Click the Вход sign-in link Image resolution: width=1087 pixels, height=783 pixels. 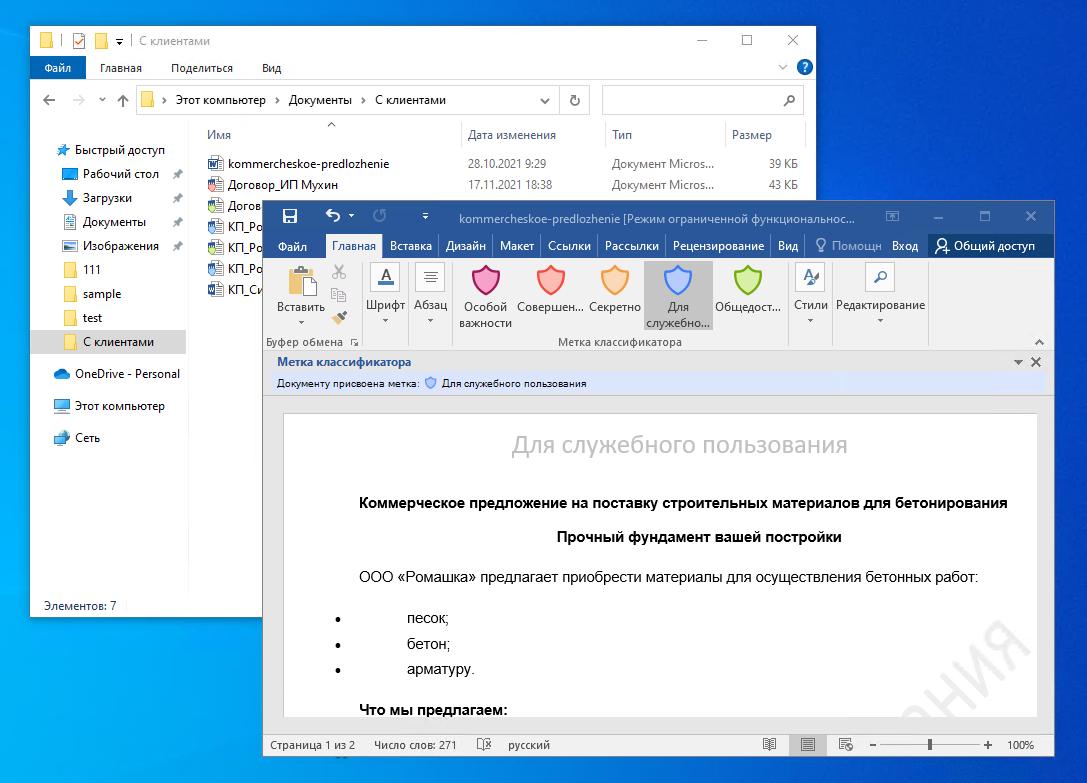point(905,246)
